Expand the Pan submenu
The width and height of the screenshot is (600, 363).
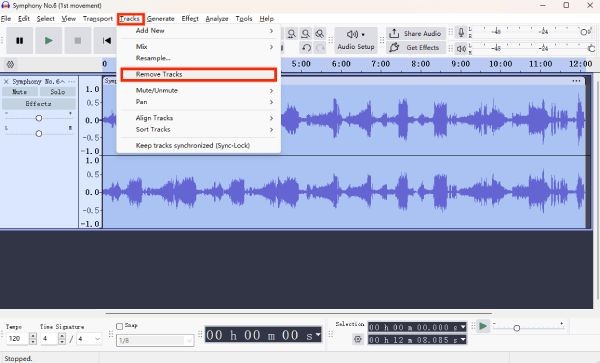pyautogui.click(x=199, y=102)
